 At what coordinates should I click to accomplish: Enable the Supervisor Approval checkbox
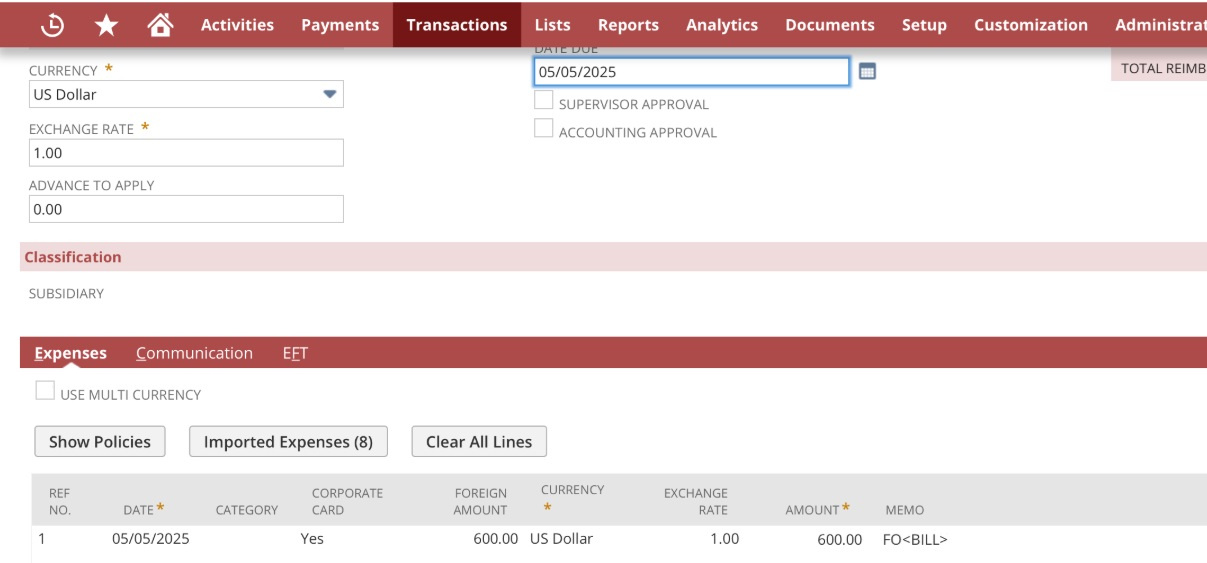point(543,100)
